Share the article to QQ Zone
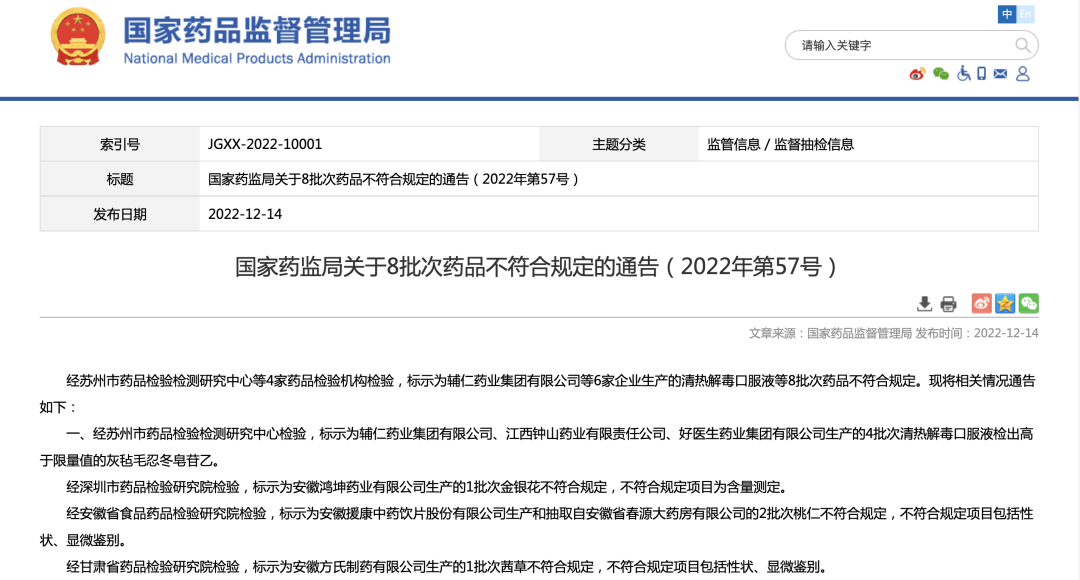Image resolution: width=1080 pixels, height=580 pixels. click(1004, 303)
